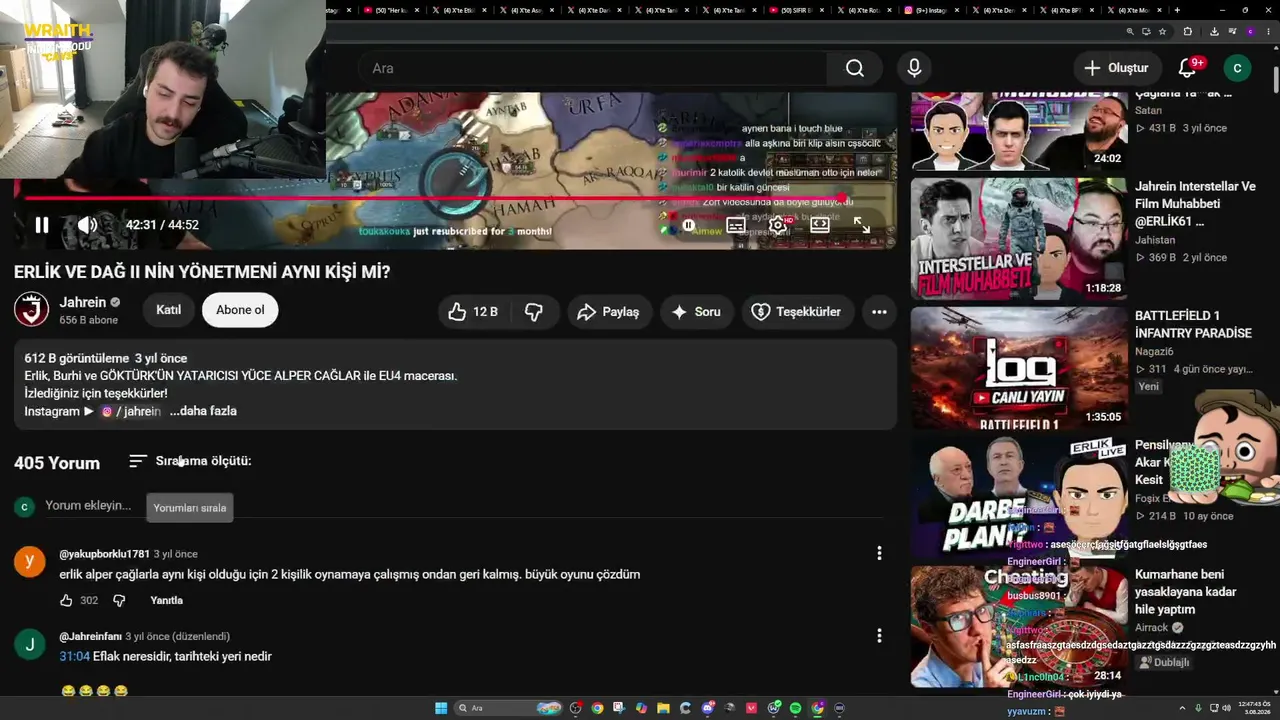Like the video with thumbs up
This screenshot has width=1280, height=720.
[x=474, y=312]
